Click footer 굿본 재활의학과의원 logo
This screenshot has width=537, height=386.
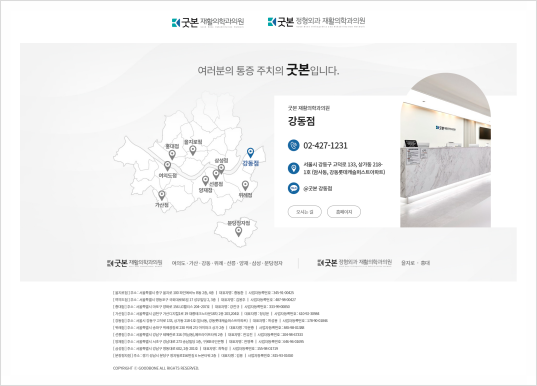pos(135,263)
